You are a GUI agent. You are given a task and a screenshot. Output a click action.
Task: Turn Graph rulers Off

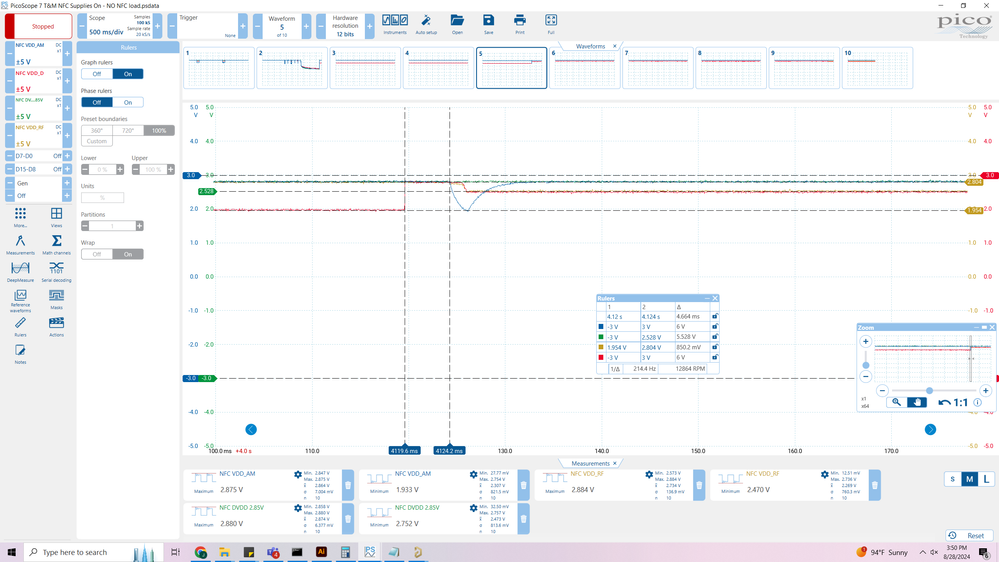pyautogui.click(x=97, y=74)
